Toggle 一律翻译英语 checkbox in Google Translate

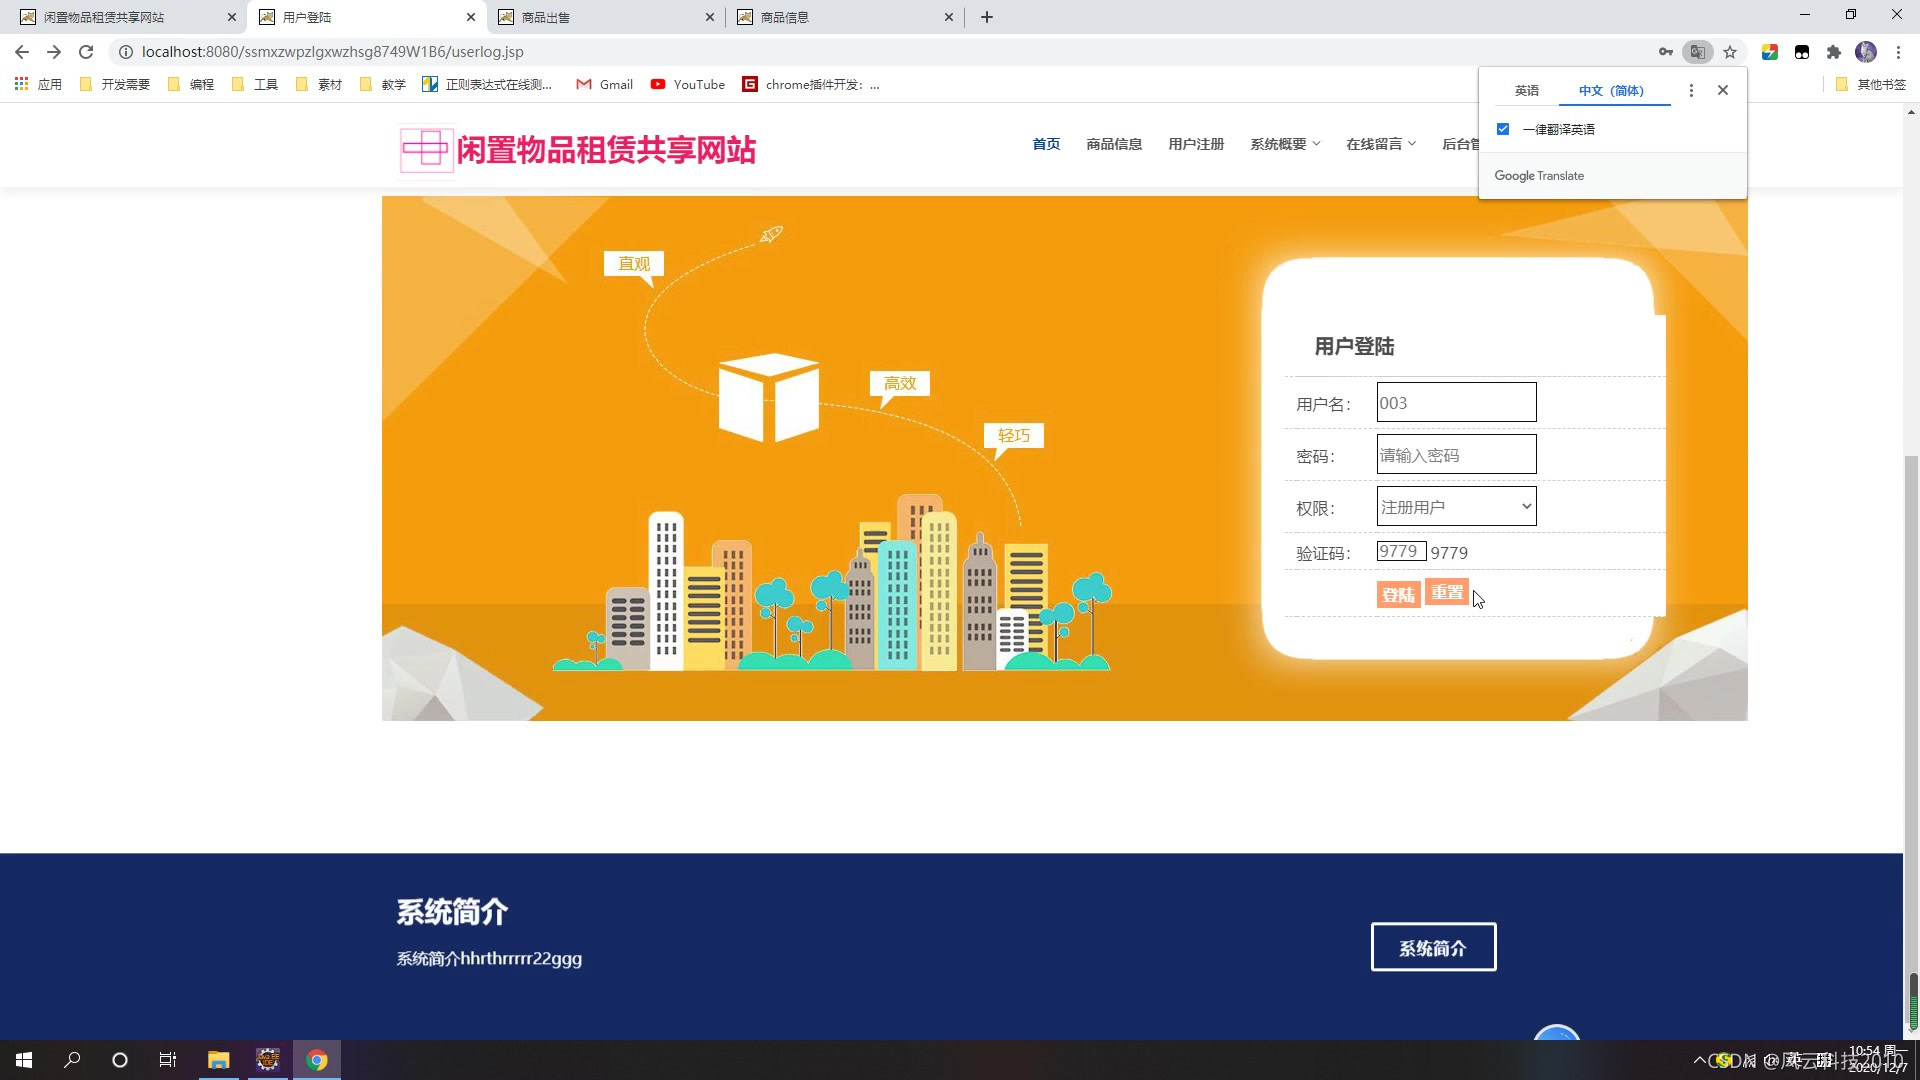1503,128
